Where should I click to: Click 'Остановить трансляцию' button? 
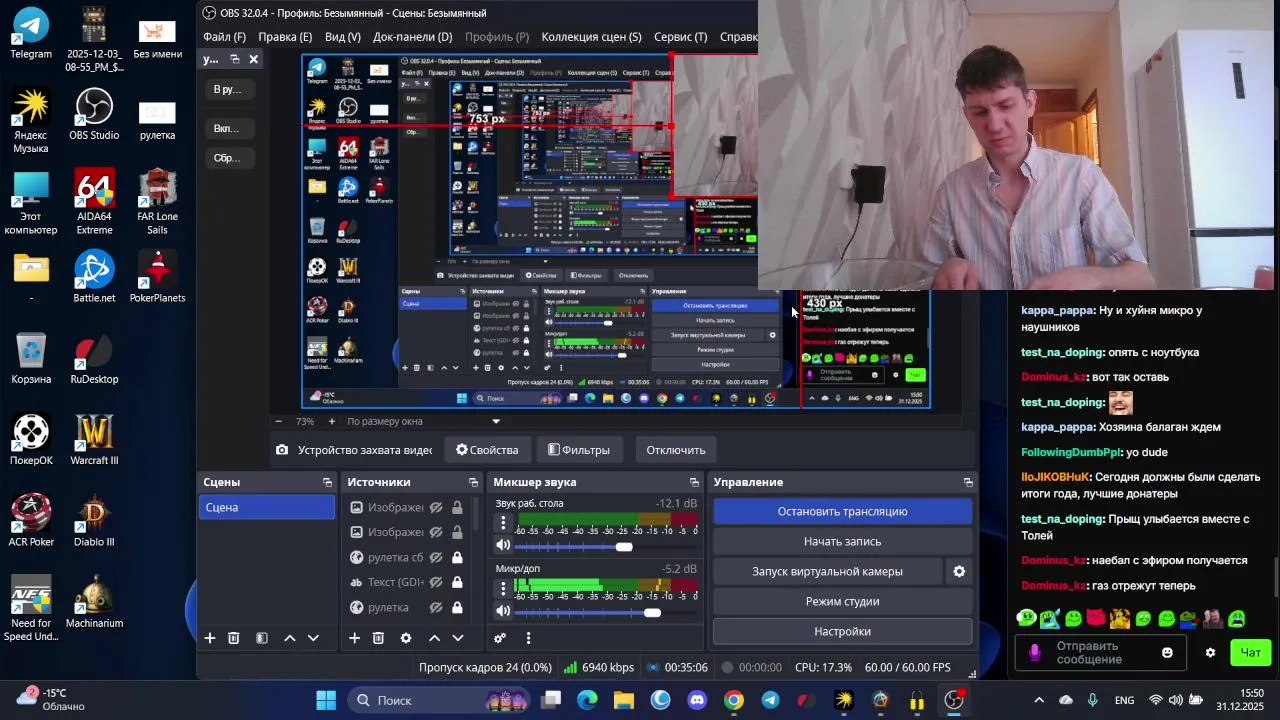coord(842,511)
